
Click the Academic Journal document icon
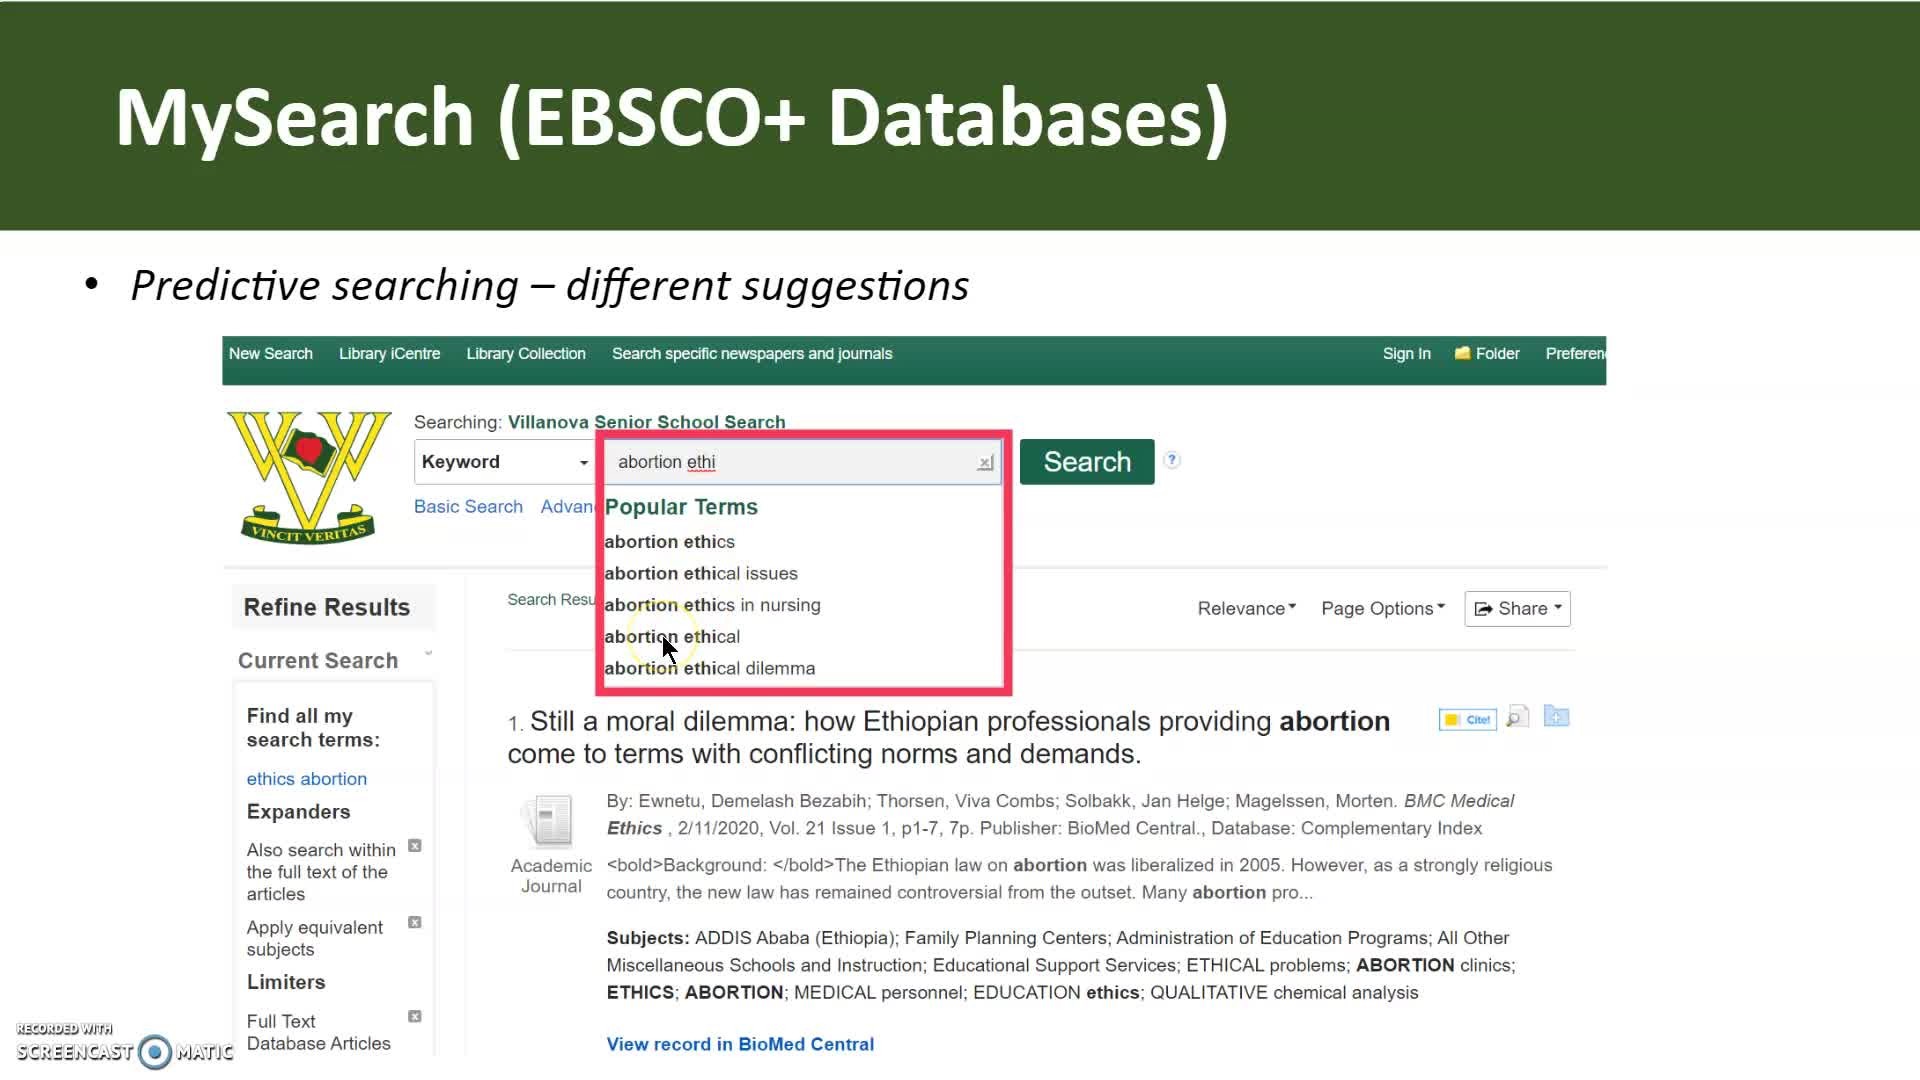tap(547, 821)
